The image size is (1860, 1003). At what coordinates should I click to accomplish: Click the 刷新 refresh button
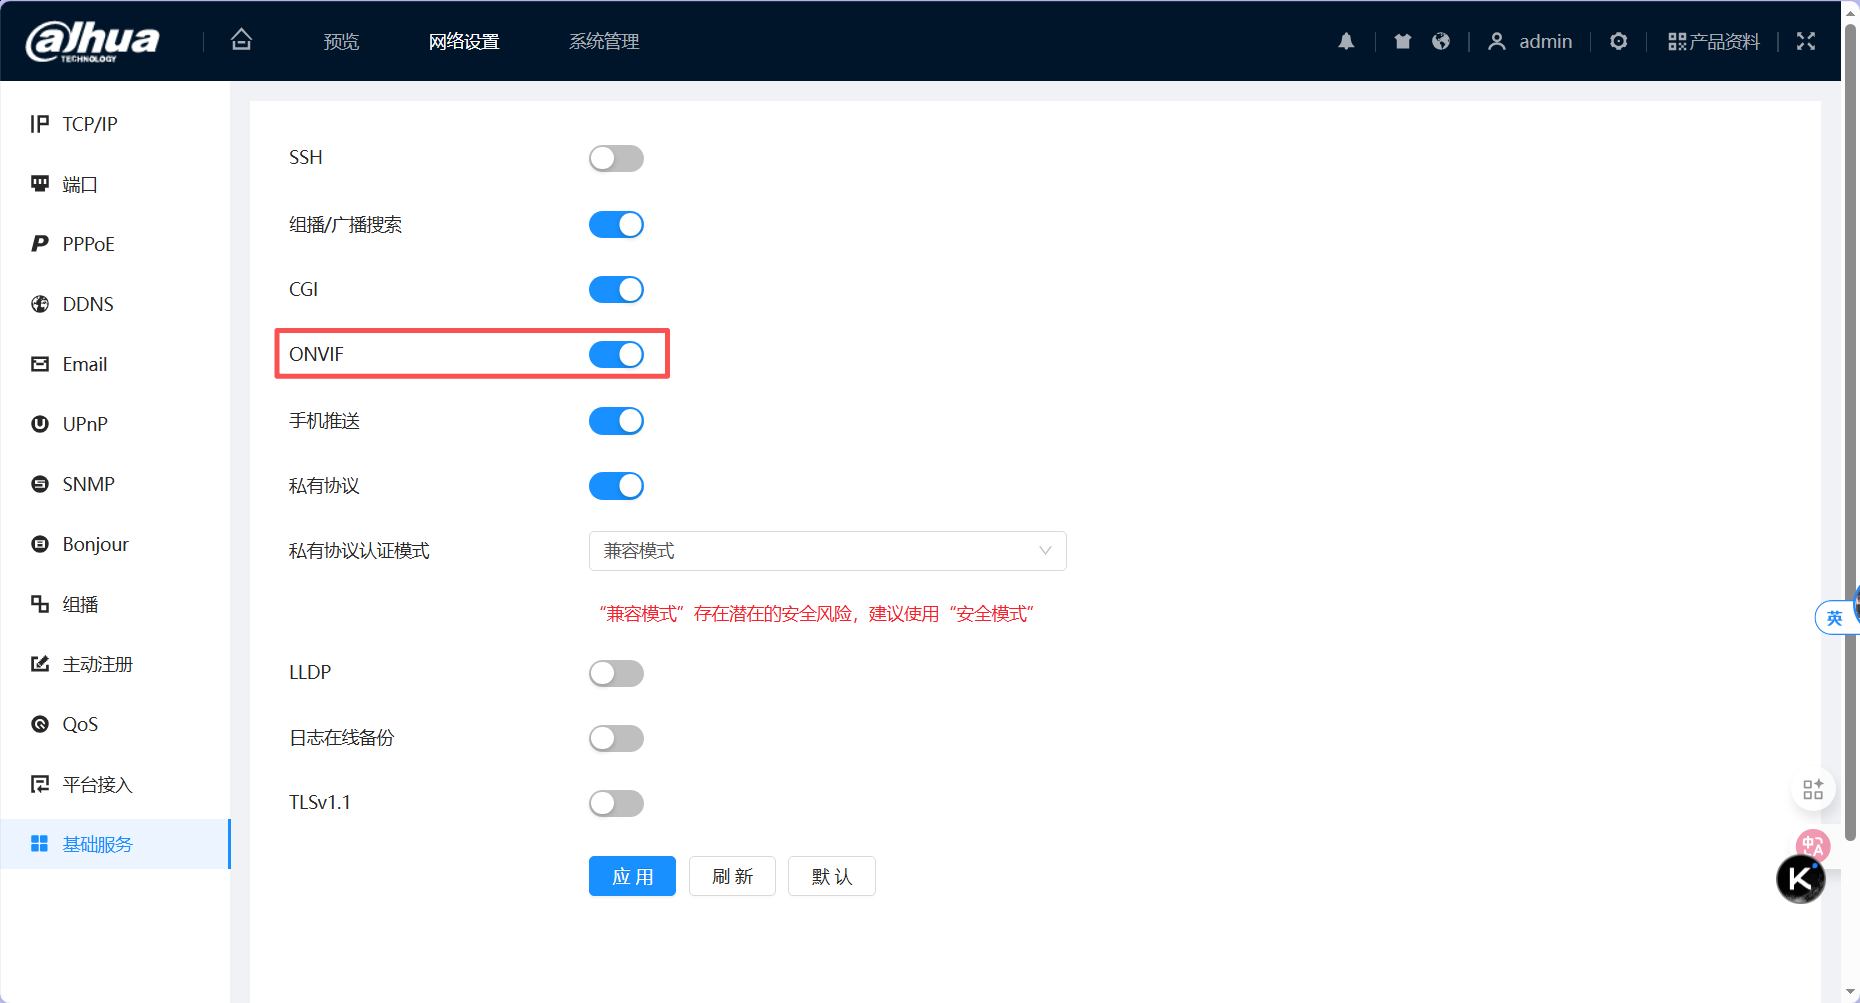pyautogui.click(x=732, y=876)
